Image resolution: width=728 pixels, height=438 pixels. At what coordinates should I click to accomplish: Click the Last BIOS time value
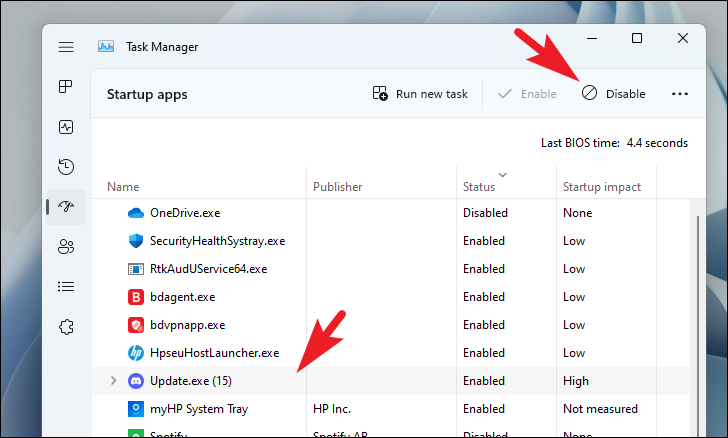tap(657, 143)
